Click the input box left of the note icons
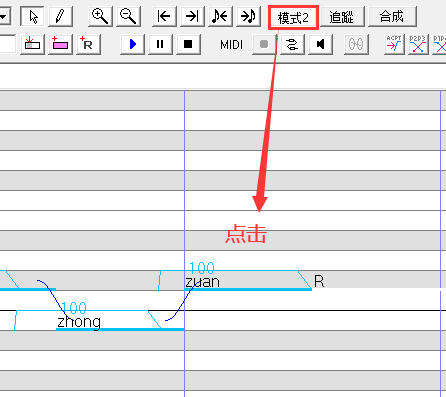The image size is (446, 397). coord(7,44)
